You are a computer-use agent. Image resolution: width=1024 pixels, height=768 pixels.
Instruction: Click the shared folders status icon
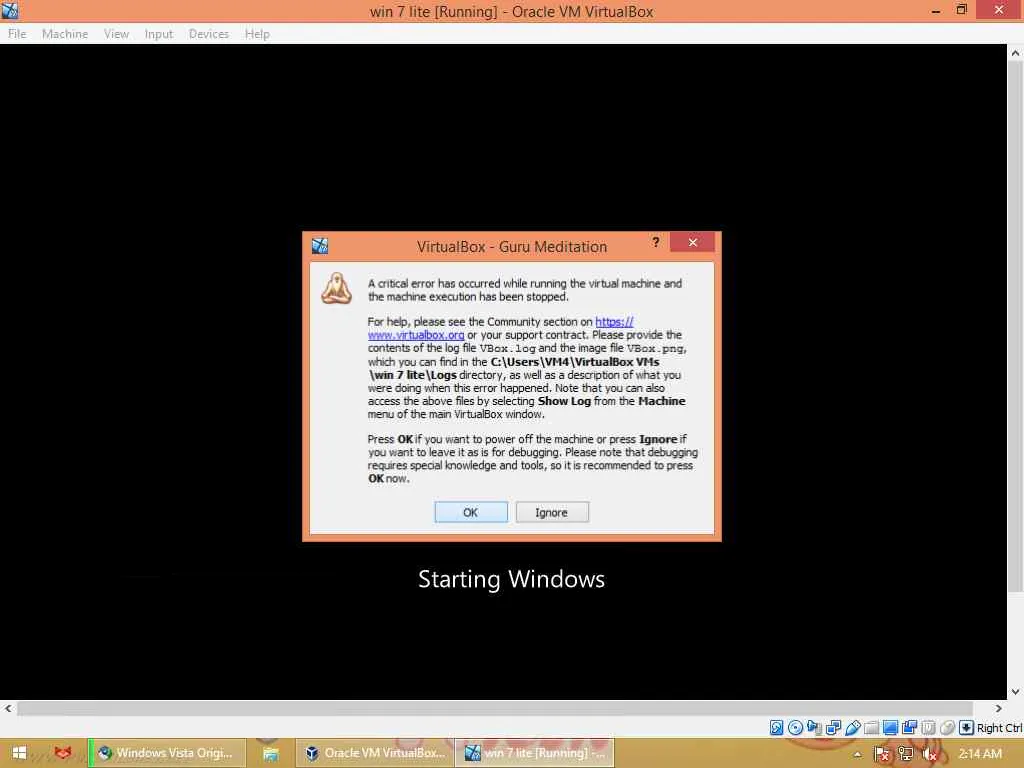[871, 728]
